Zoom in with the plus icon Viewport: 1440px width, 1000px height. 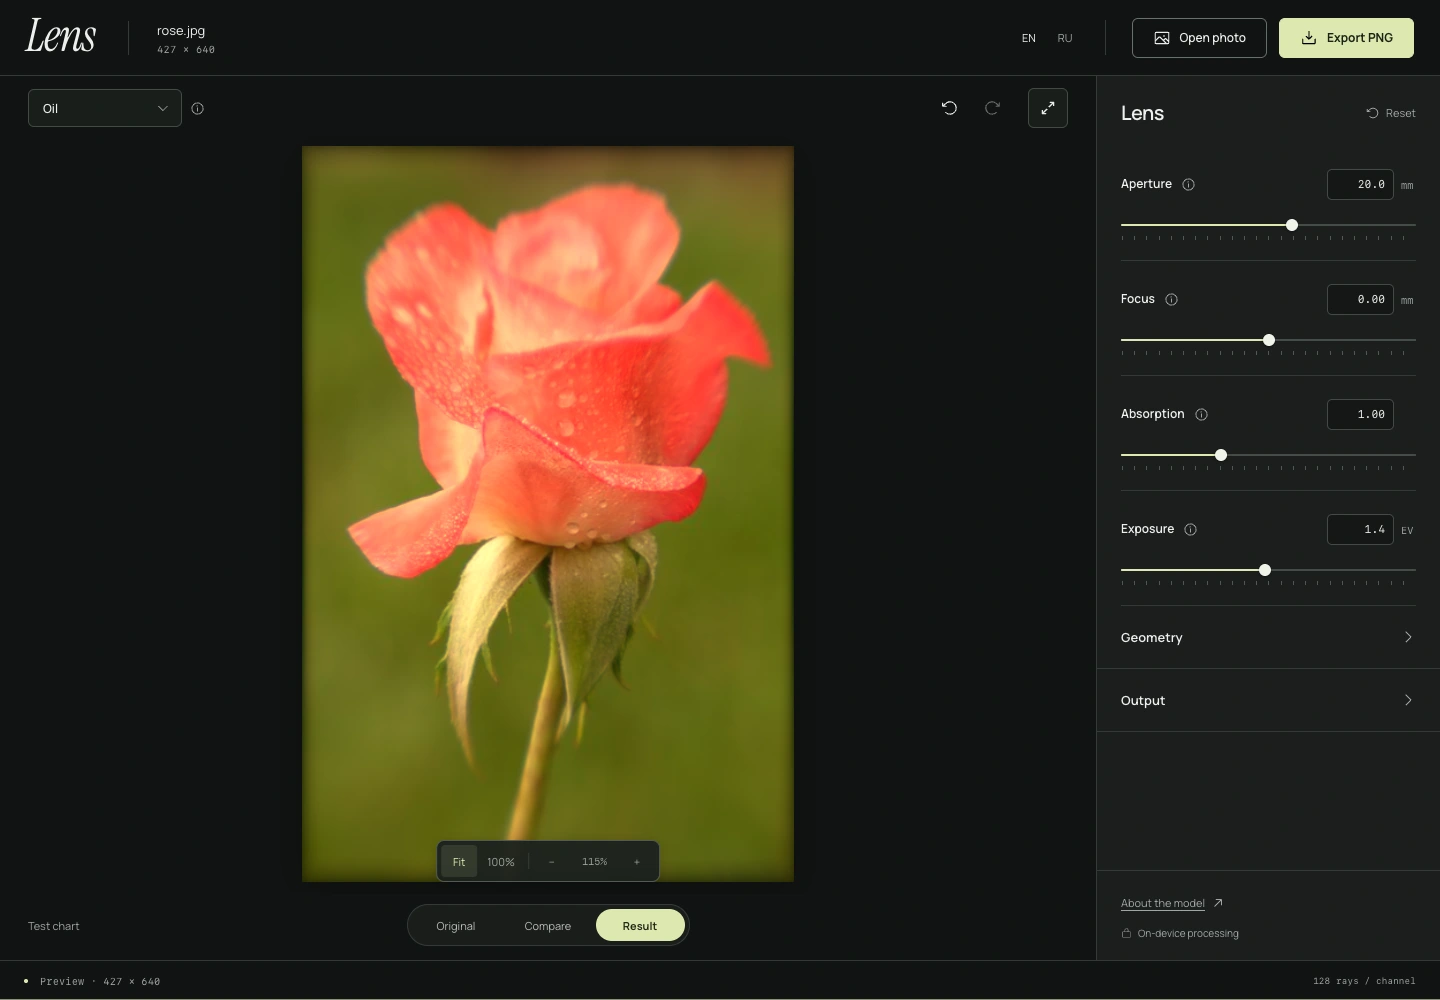click(637, 862)
